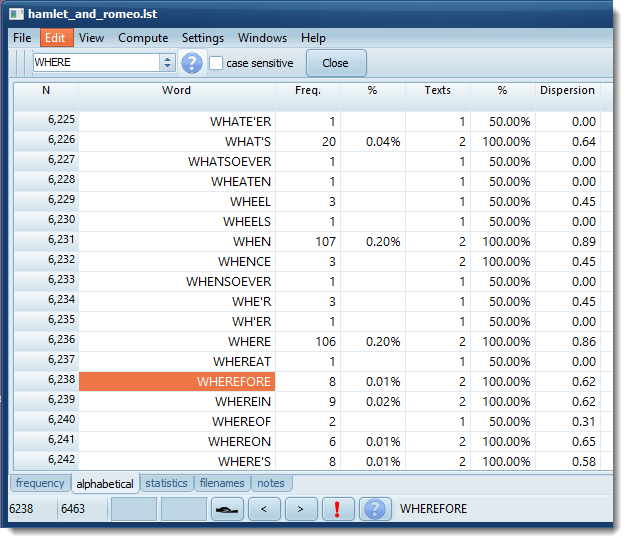The image size is (628, 543).
Task: Click frequency value 107 for WHEN
Action: click(326, 242)
